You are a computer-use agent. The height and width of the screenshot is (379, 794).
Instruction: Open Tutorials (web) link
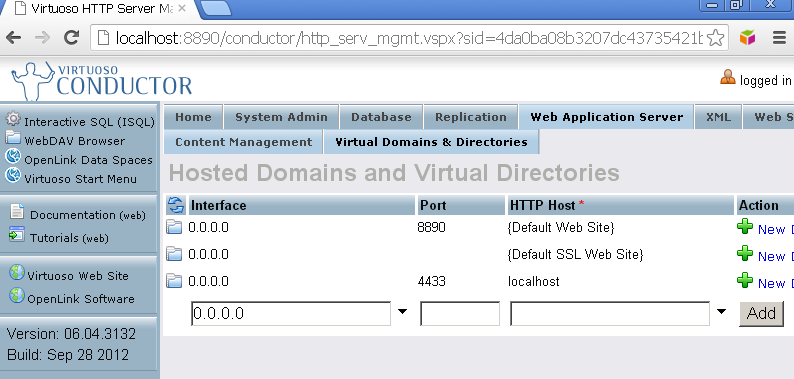pyautogui.click(x=69, y=238)
